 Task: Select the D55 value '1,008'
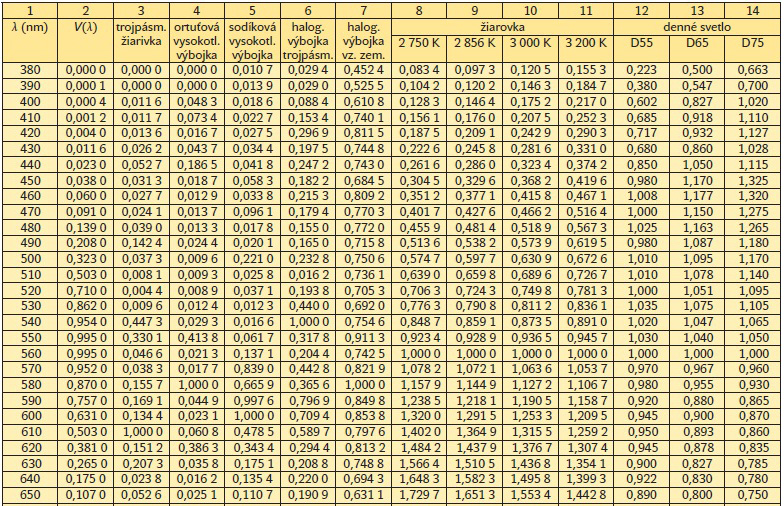642,196
